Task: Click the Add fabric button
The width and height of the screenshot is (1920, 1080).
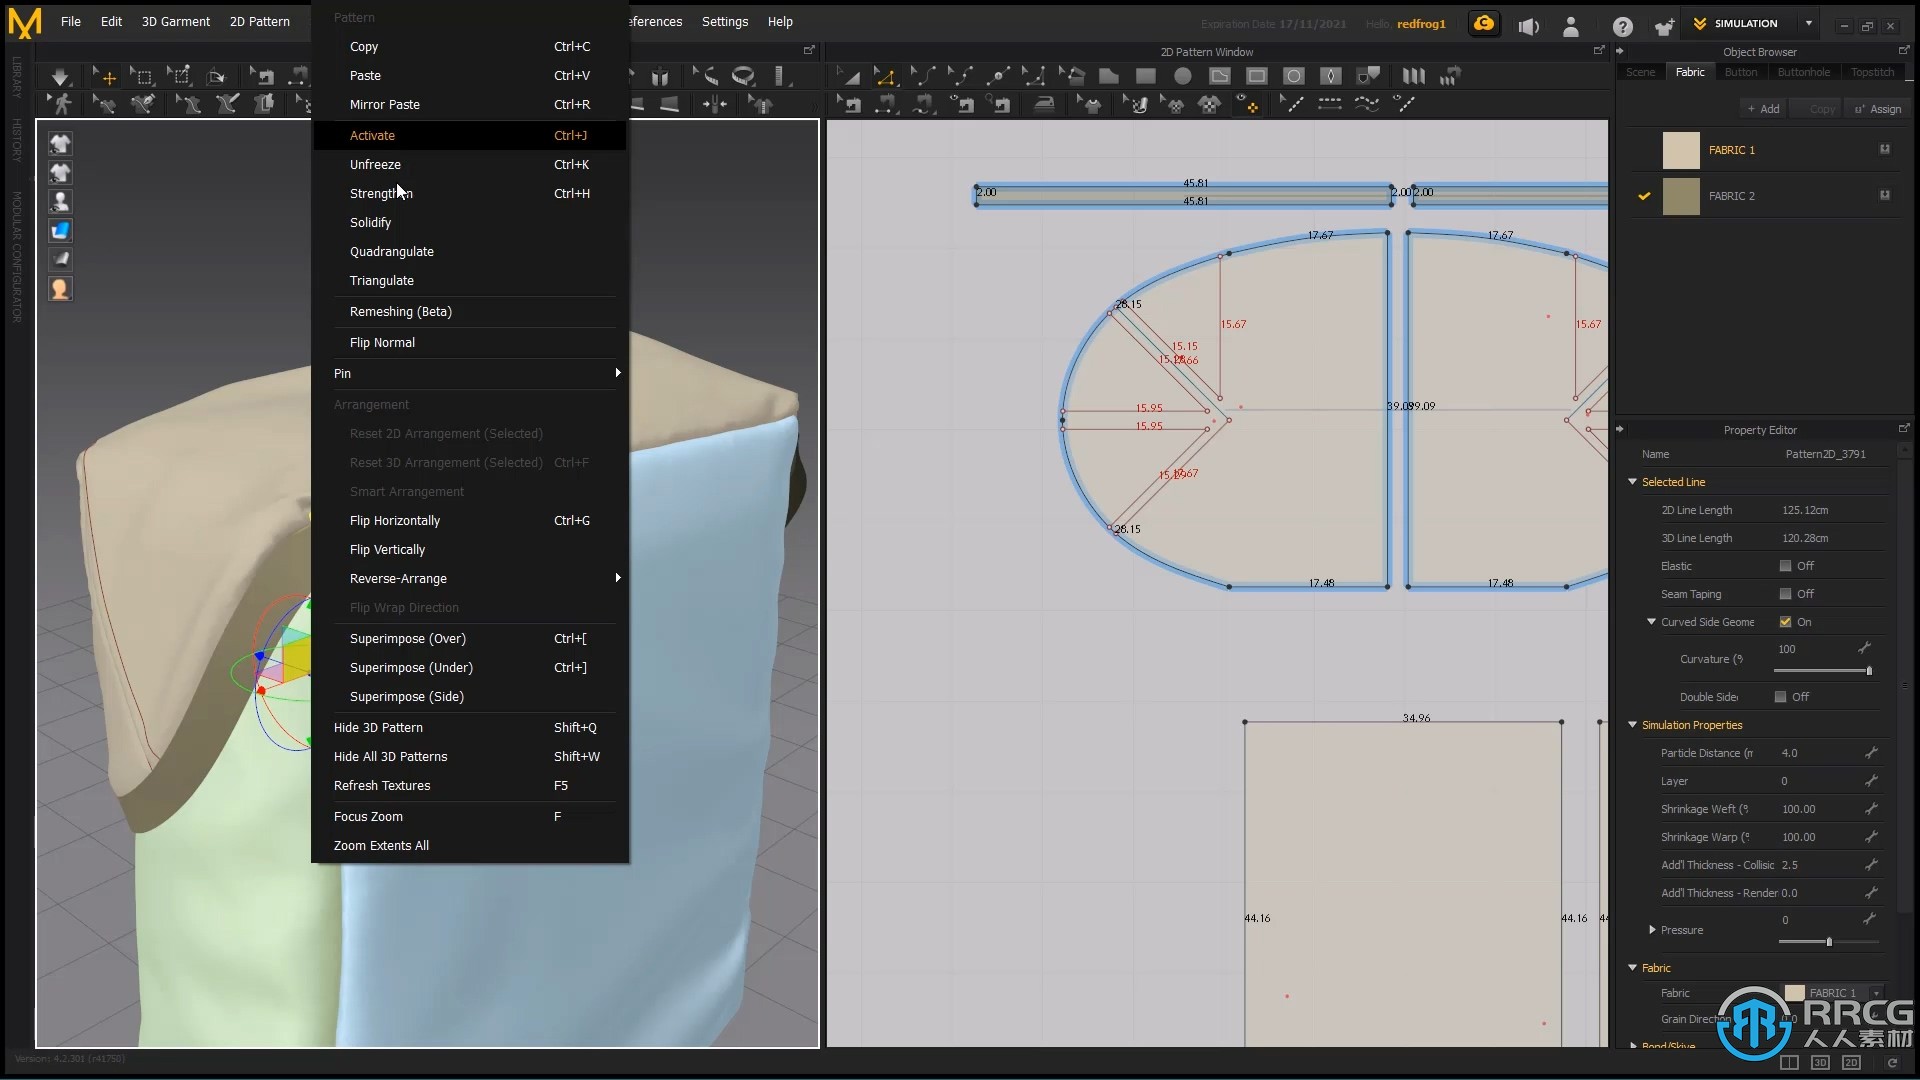Action: tap(1763, 109)
